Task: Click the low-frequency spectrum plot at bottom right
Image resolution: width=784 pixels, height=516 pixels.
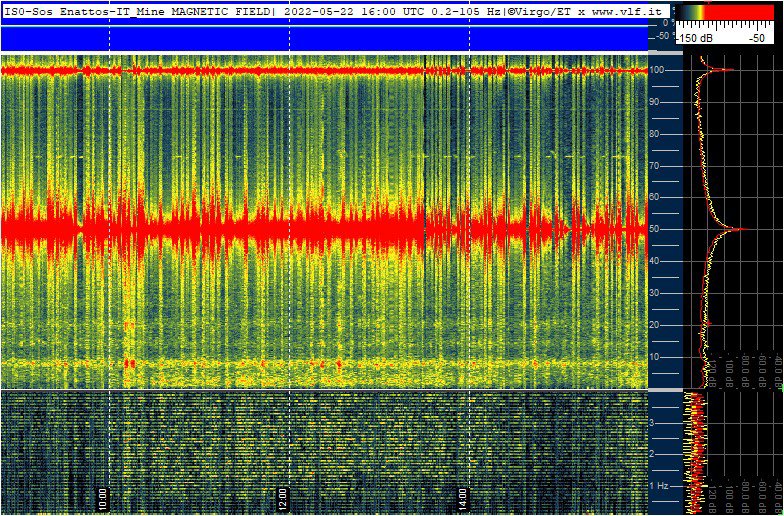Action: click(x=731, y=450)
